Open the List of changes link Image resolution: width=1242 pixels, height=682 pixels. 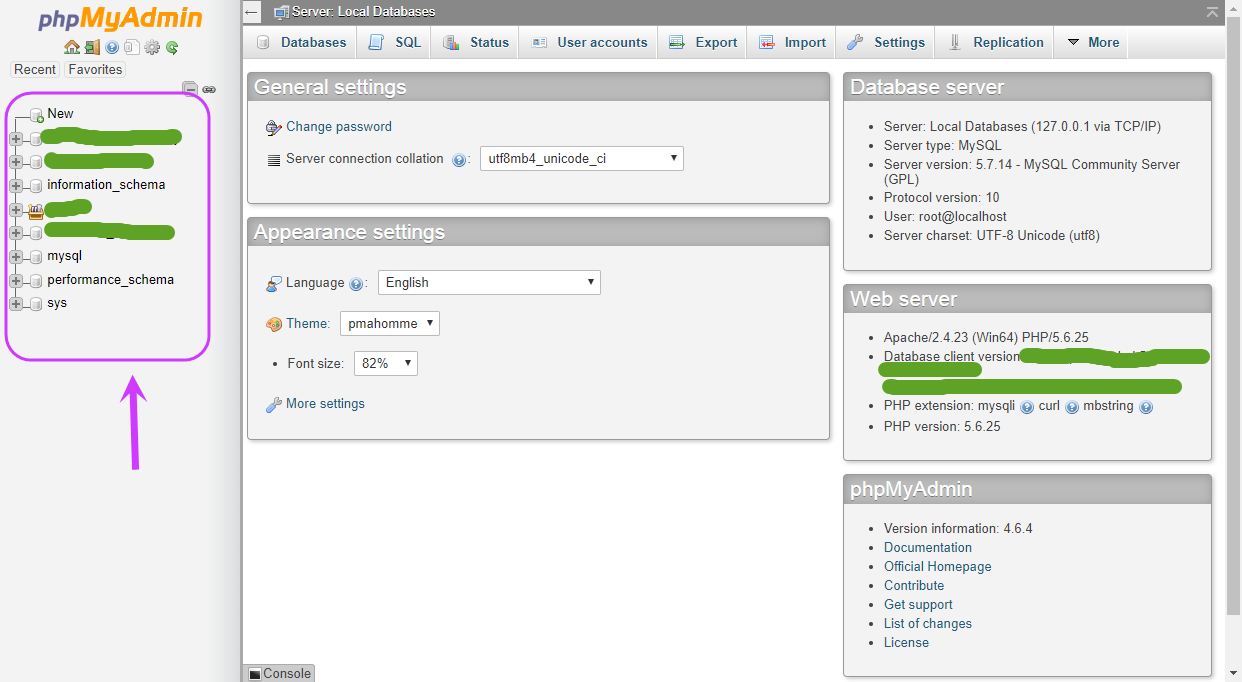click(x=928, y=624)
